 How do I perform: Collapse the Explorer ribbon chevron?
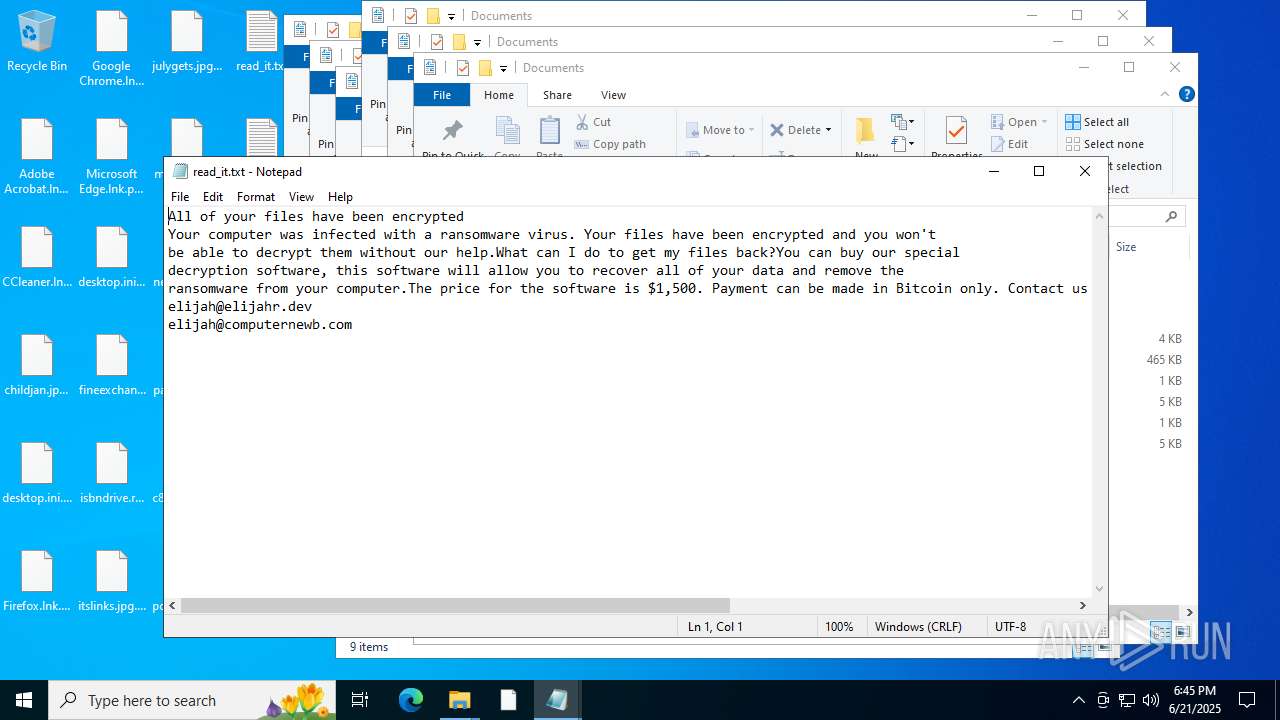[1165, 94]
